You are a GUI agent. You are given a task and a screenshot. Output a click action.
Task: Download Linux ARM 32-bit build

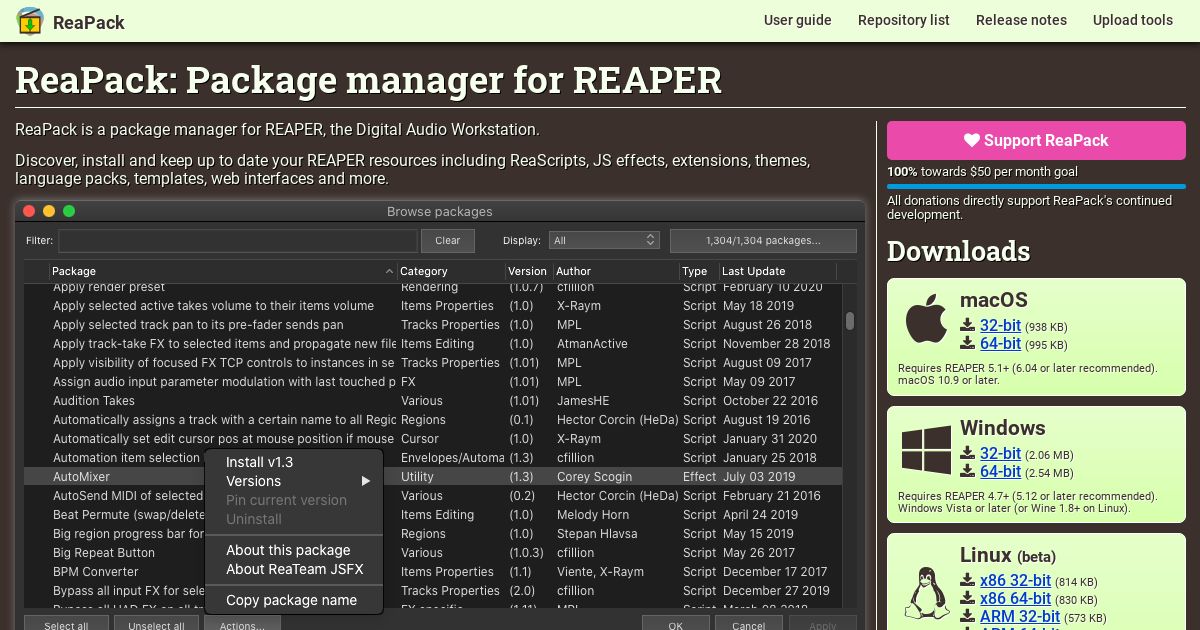(x=1020, y=617)
